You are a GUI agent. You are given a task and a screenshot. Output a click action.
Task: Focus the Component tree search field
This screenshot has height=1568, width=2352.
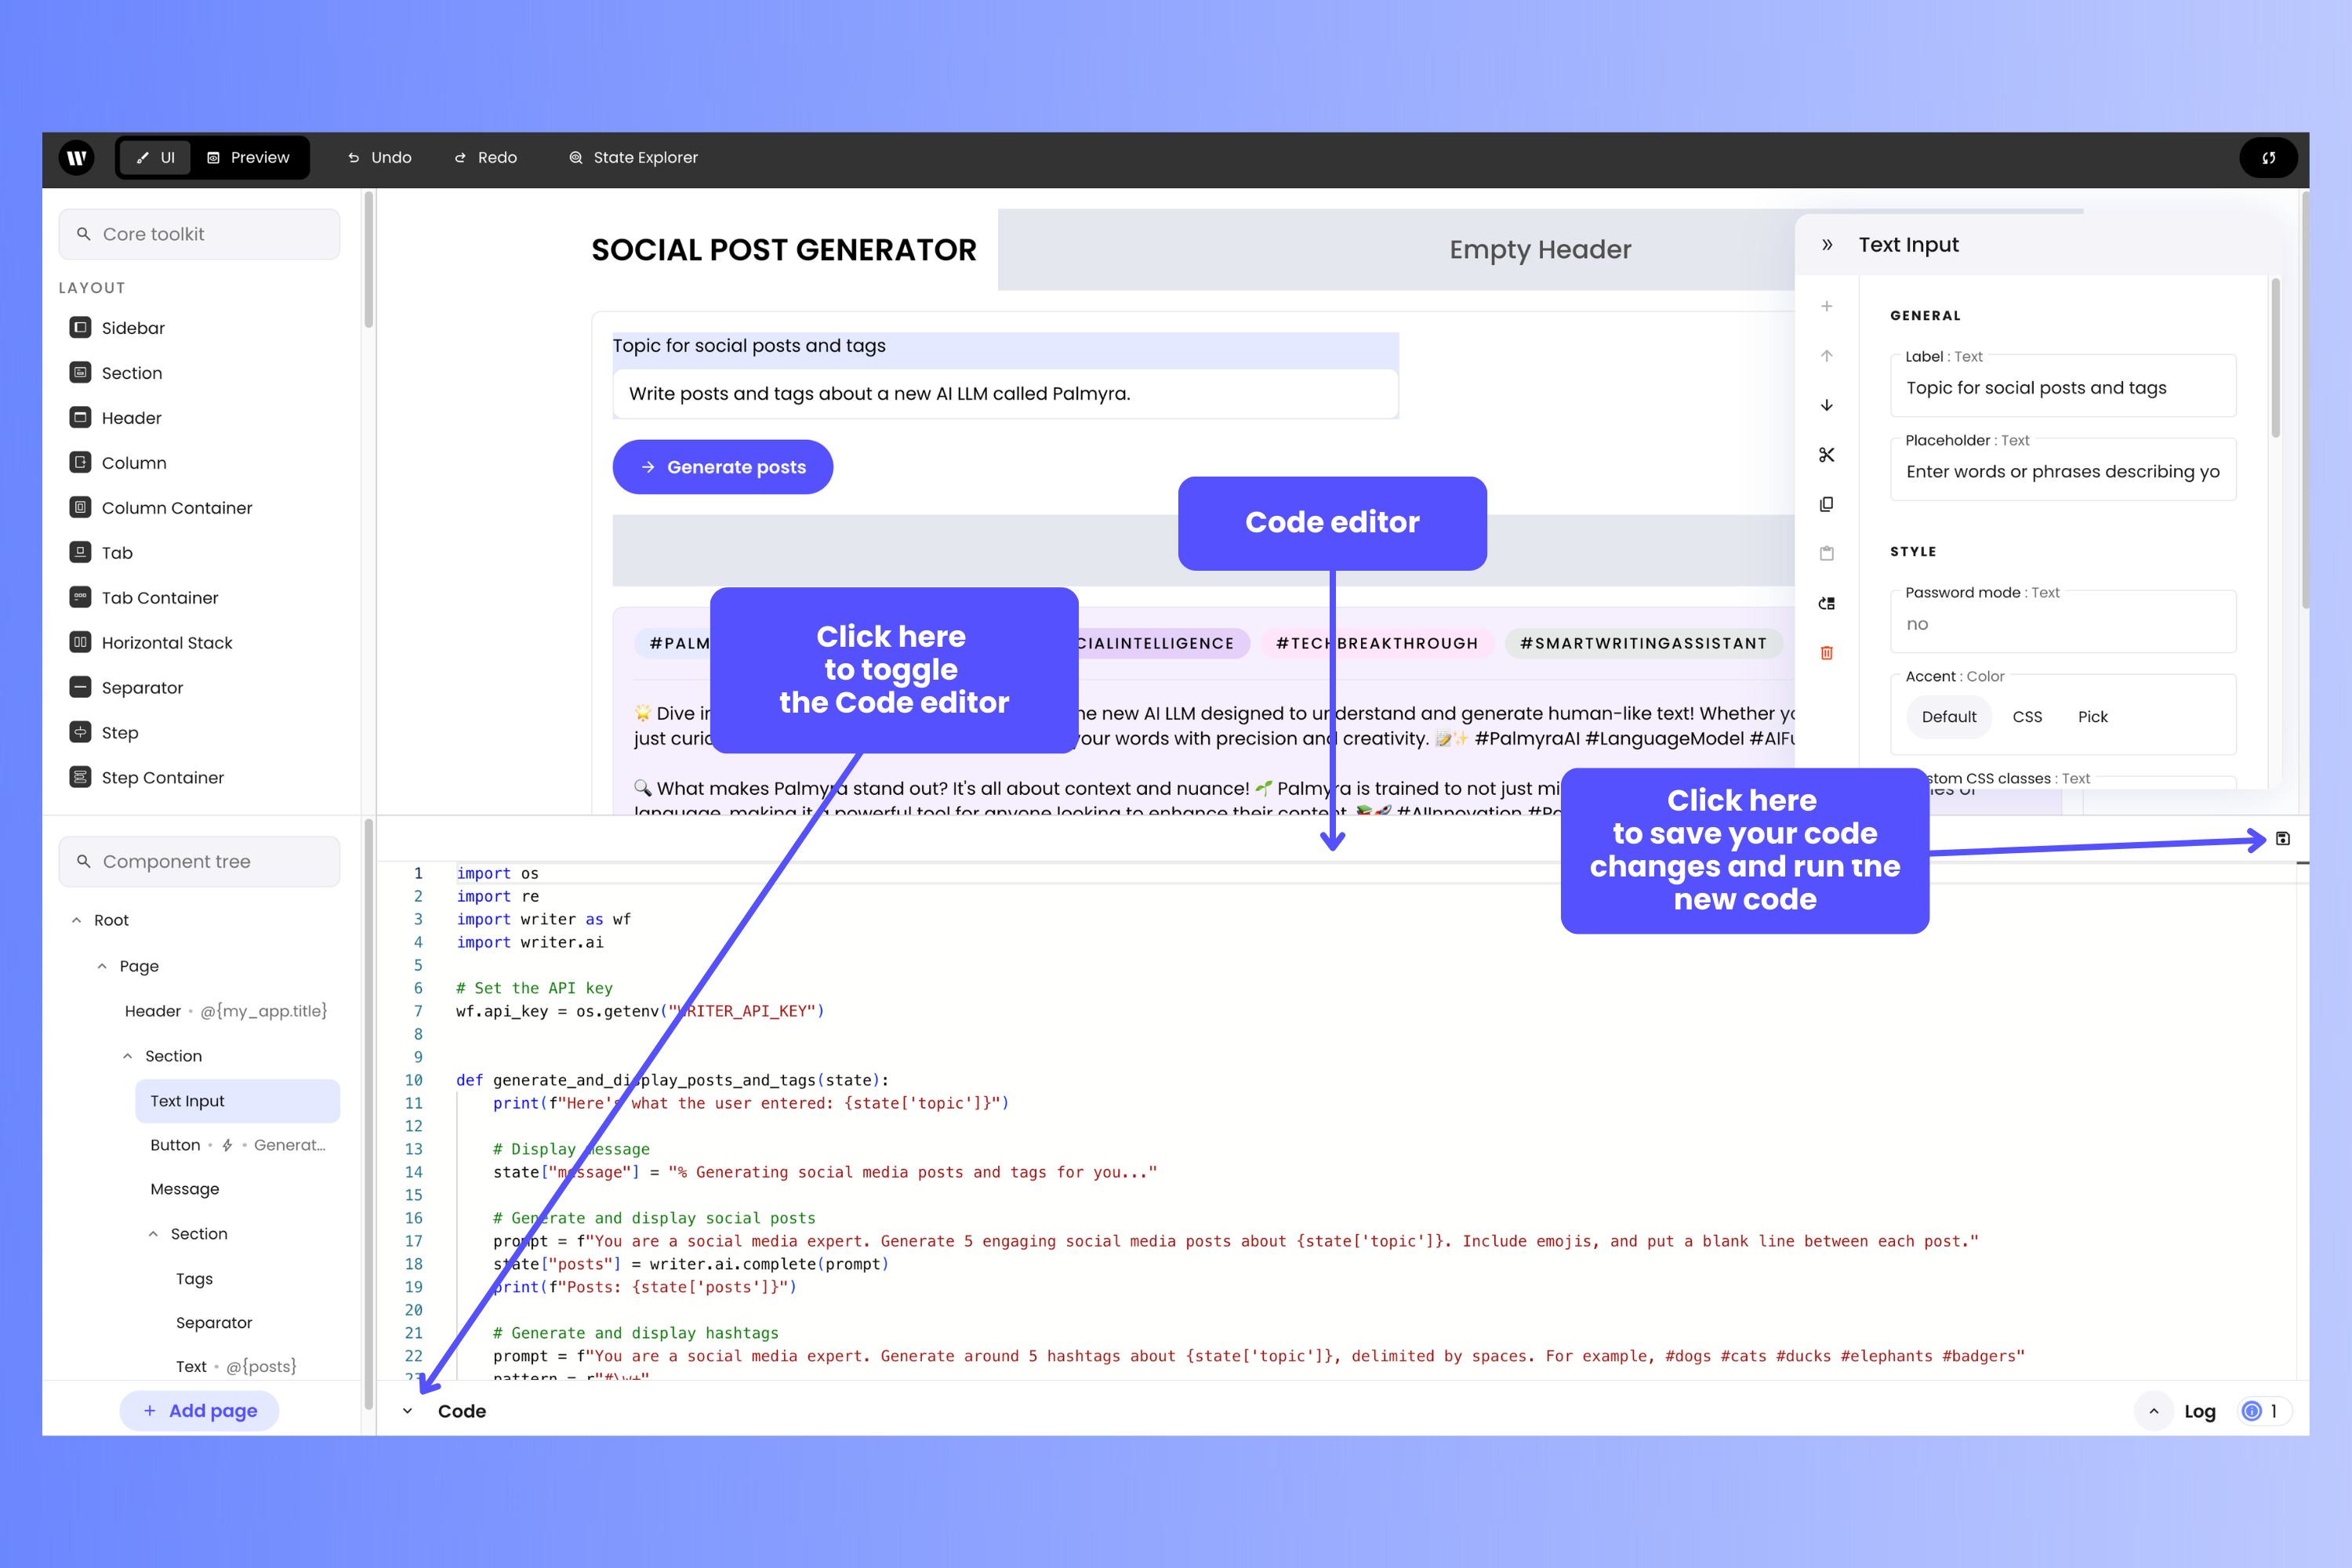(x=199, y=861)
